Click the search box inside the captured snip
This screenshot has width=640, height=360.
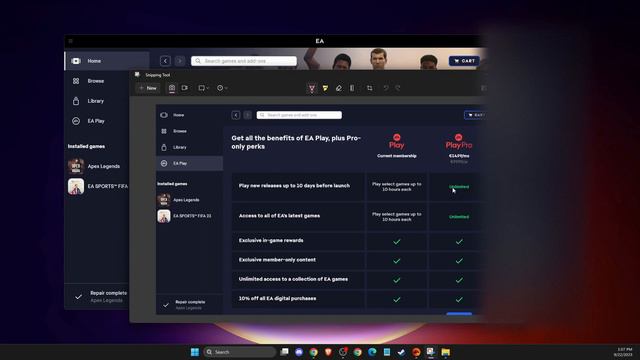tap(299, 115)
